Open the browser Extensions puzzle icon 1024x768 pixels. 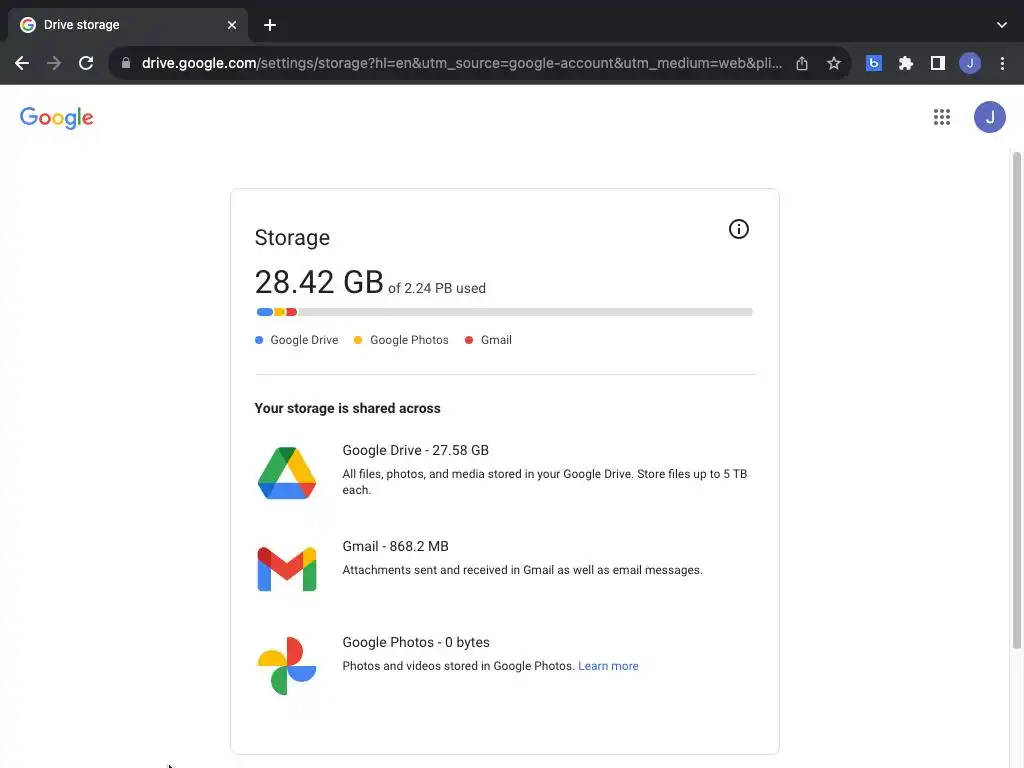click(906, 63)
